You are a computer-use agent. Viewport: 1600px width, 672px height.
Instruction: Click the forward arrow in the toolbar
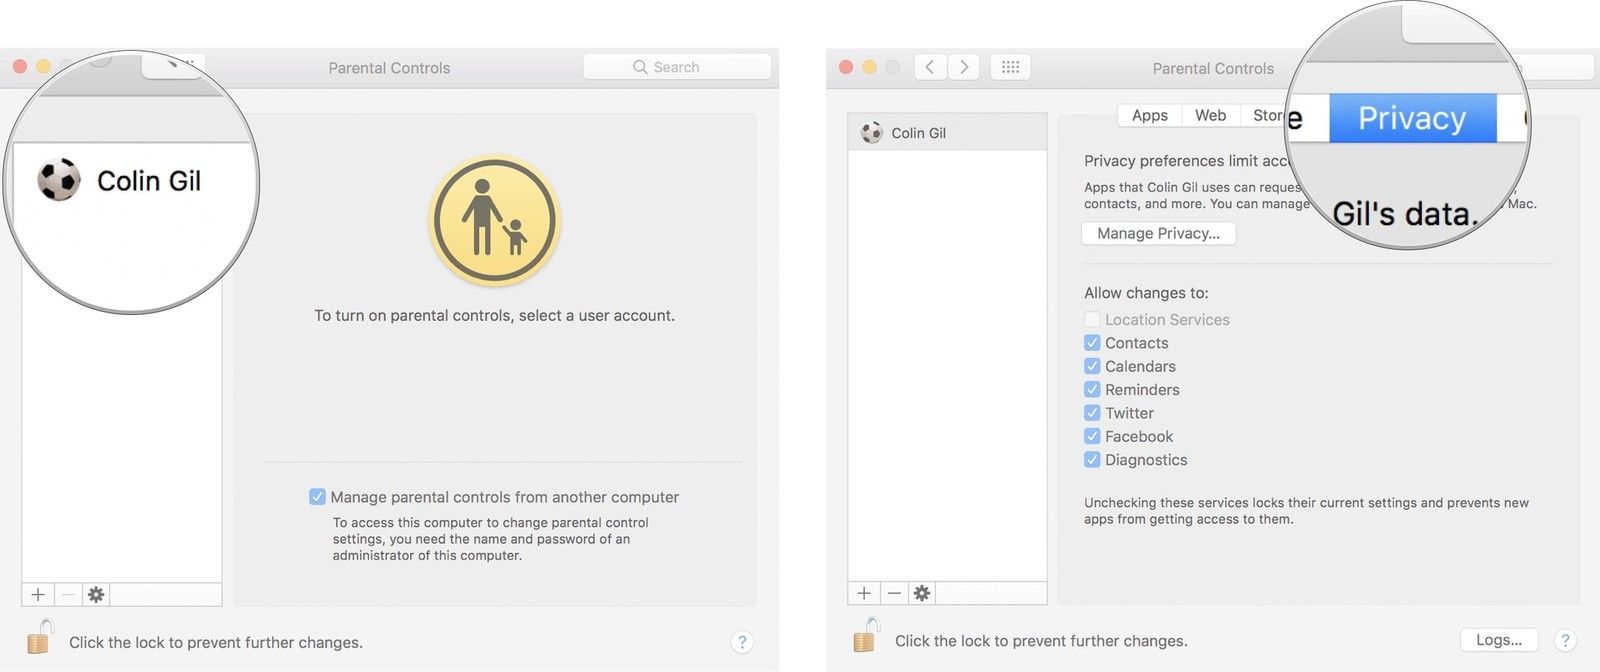click(x=964, y=67)
